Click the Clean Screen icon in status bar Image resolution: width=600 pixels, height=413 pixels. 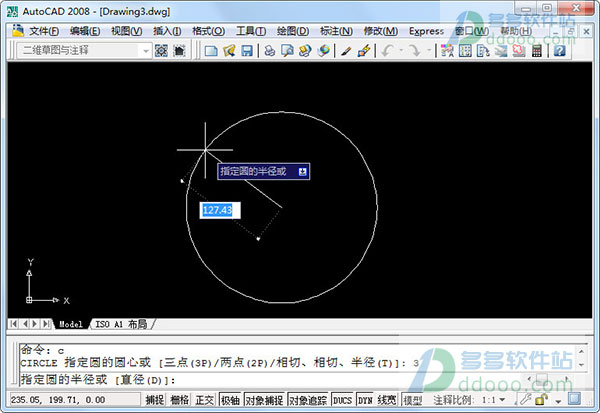(x=574, y=399)
